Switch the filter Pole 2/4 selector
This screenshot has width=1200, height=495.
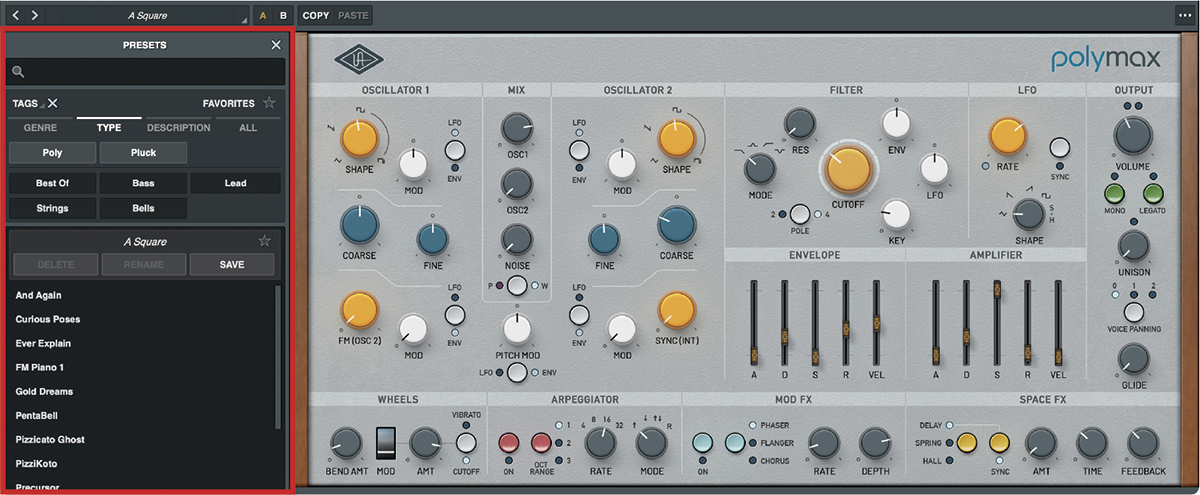click(799, 214)
